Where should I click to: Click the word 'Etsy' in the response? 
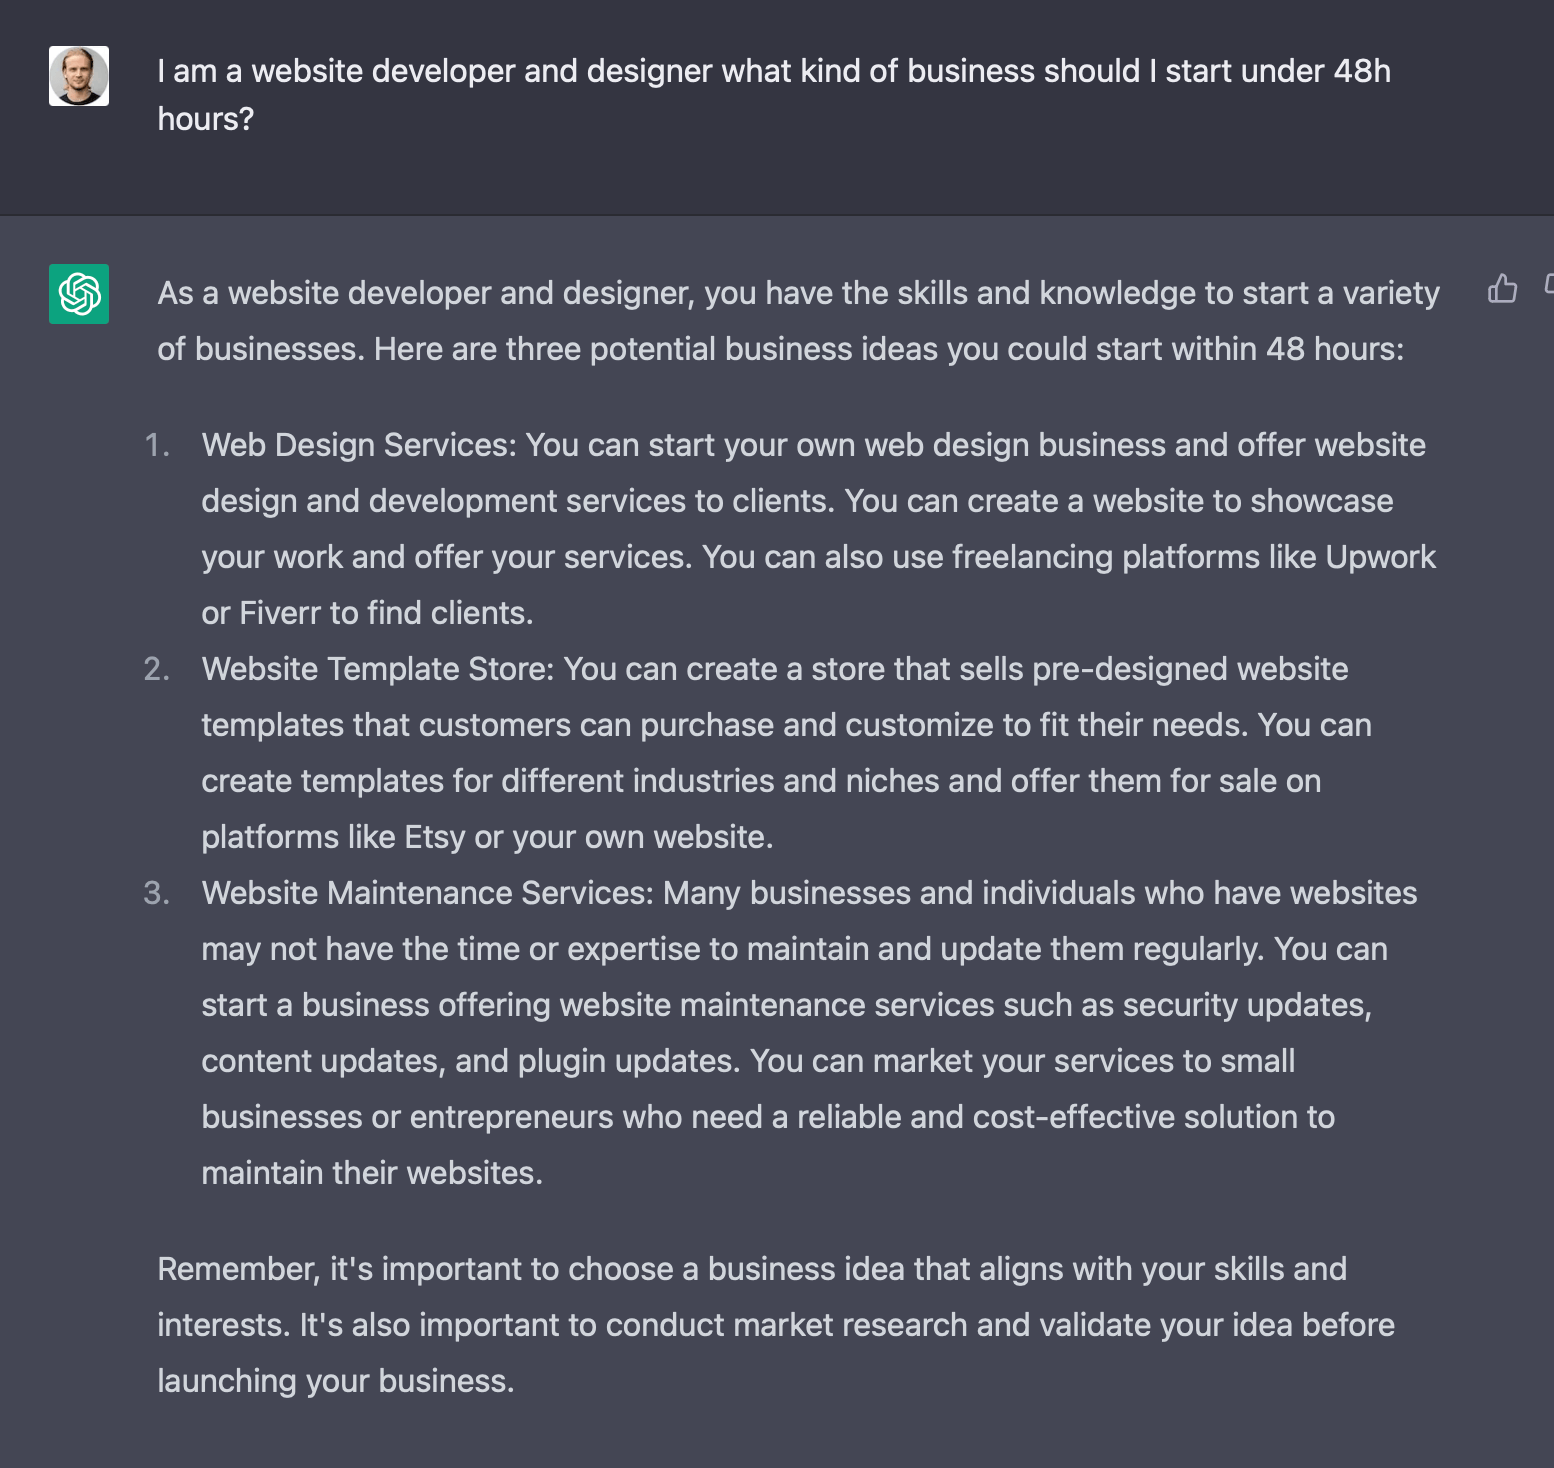click(x=435, y=837)
